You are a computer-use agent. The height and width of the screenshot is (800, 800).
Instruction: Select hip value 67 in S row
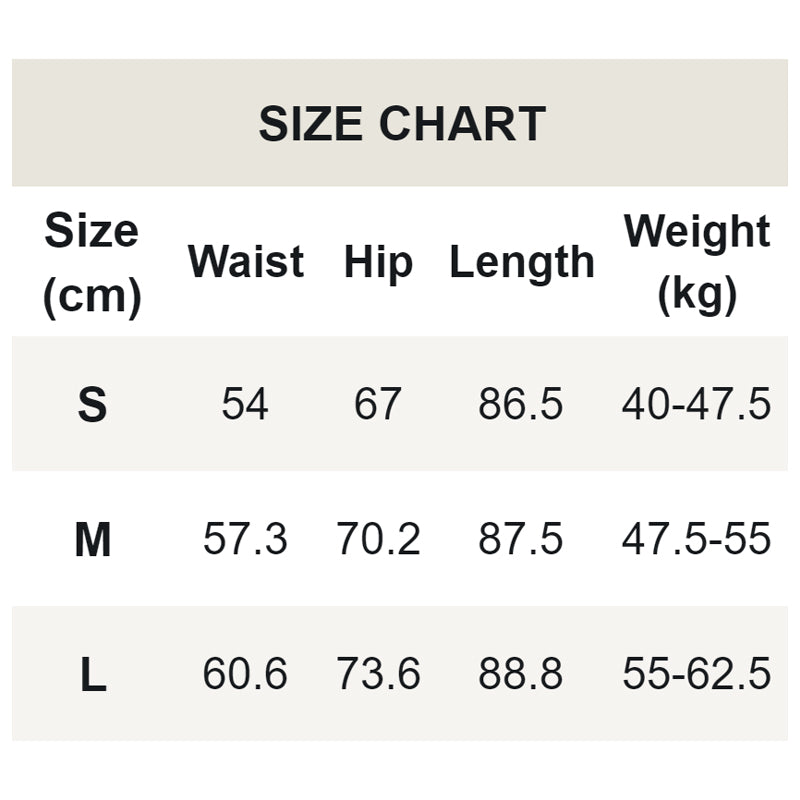coord(377,405)
